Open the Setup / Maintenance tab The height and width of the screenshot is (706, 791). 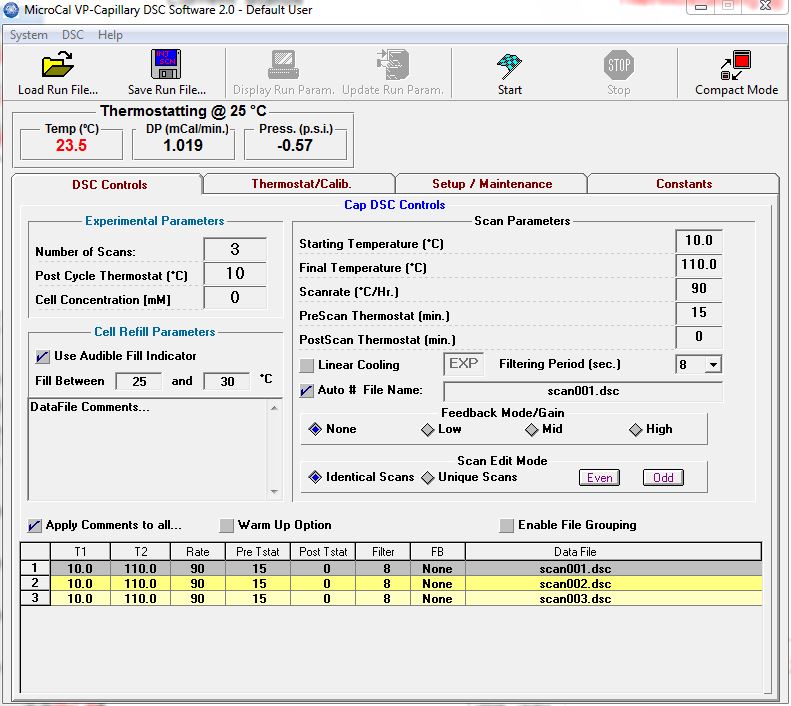pos(491,184)
